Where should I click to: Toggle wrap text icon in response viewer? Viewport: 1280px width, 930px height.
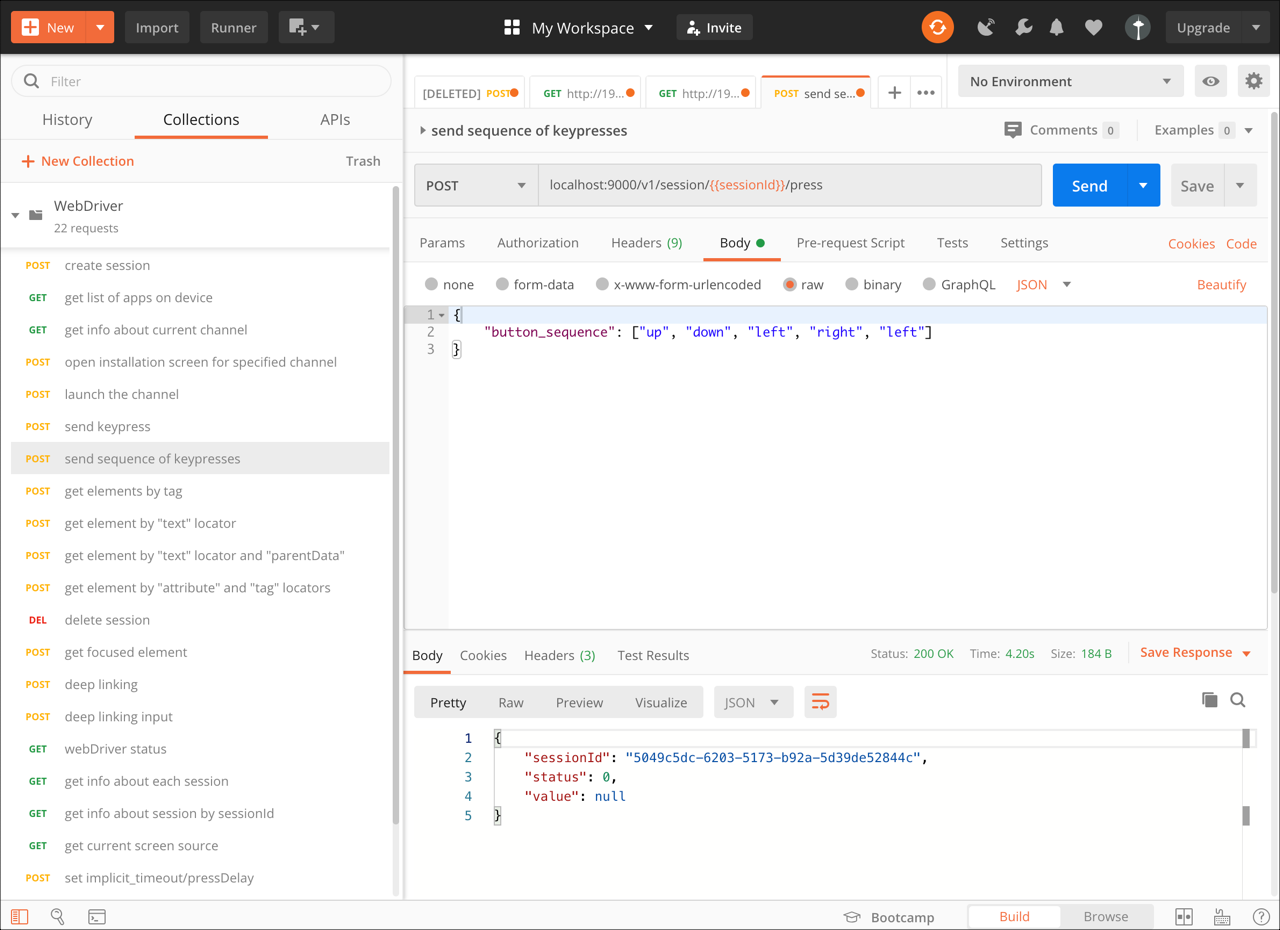click(820, 701)
